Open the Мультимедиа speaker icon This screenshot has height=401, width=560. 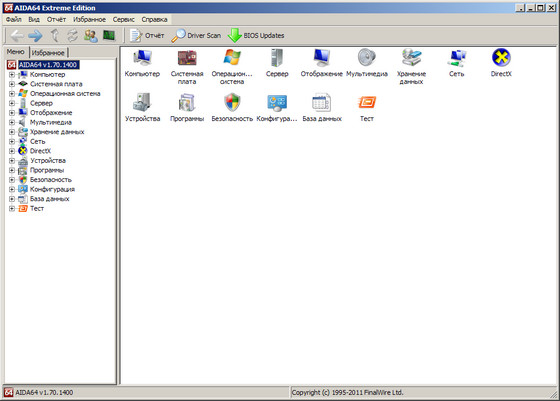point(367,57)
